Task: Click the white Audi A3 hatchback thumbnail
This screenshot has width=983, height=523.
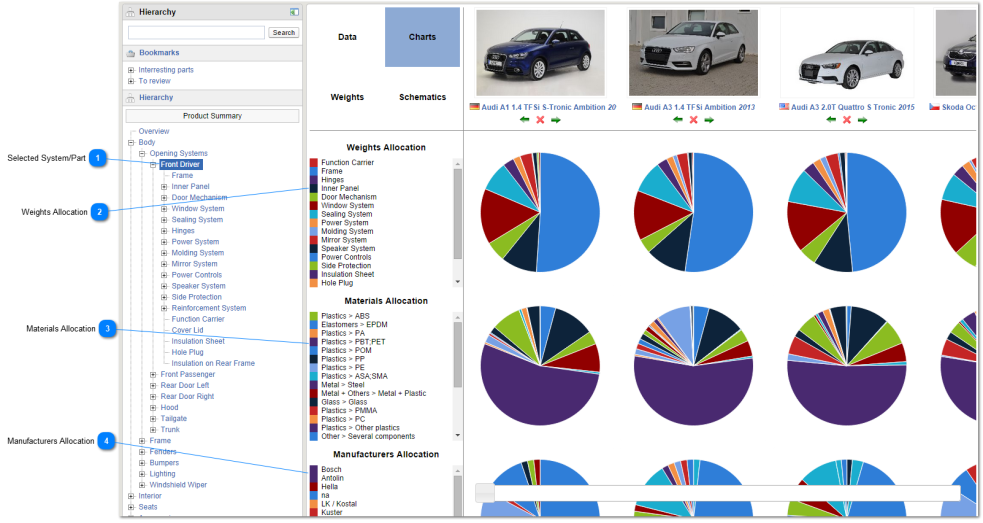Action: [693, 53]
